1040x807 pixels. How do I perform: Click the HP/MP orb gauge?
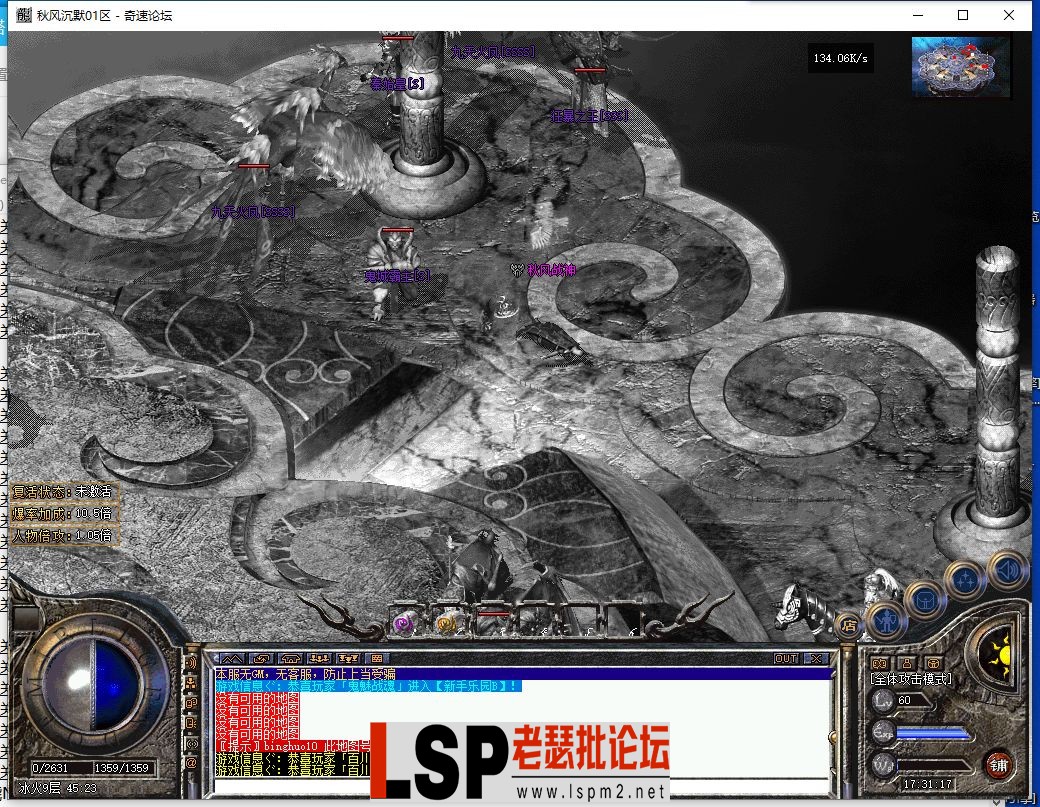(x=94, y=682)
